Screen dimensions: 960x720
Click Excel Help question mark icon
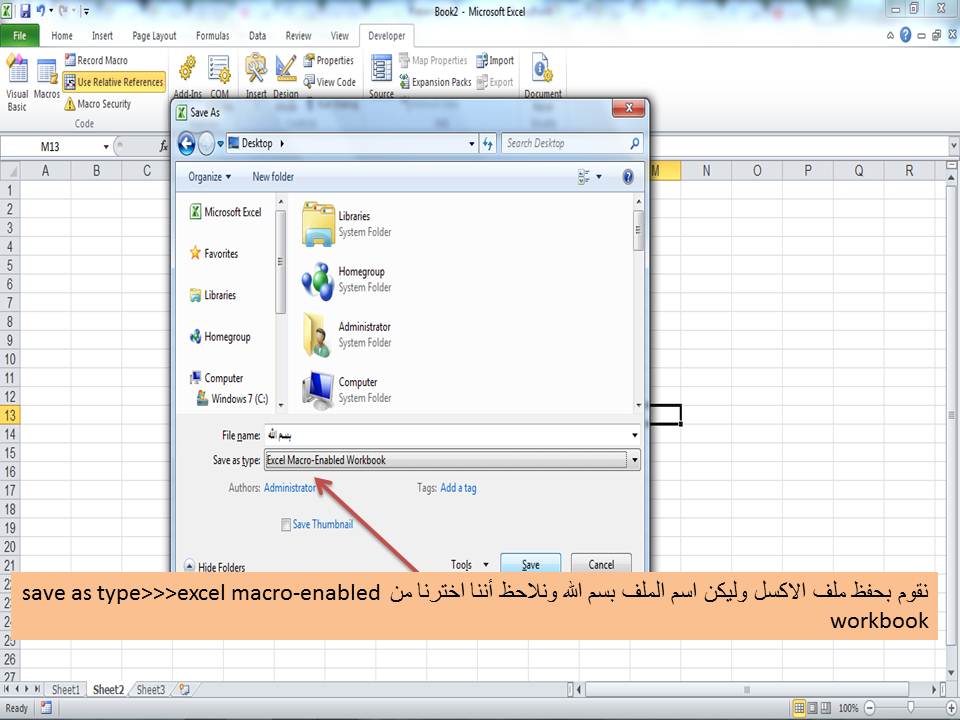(x=906, y=36)
